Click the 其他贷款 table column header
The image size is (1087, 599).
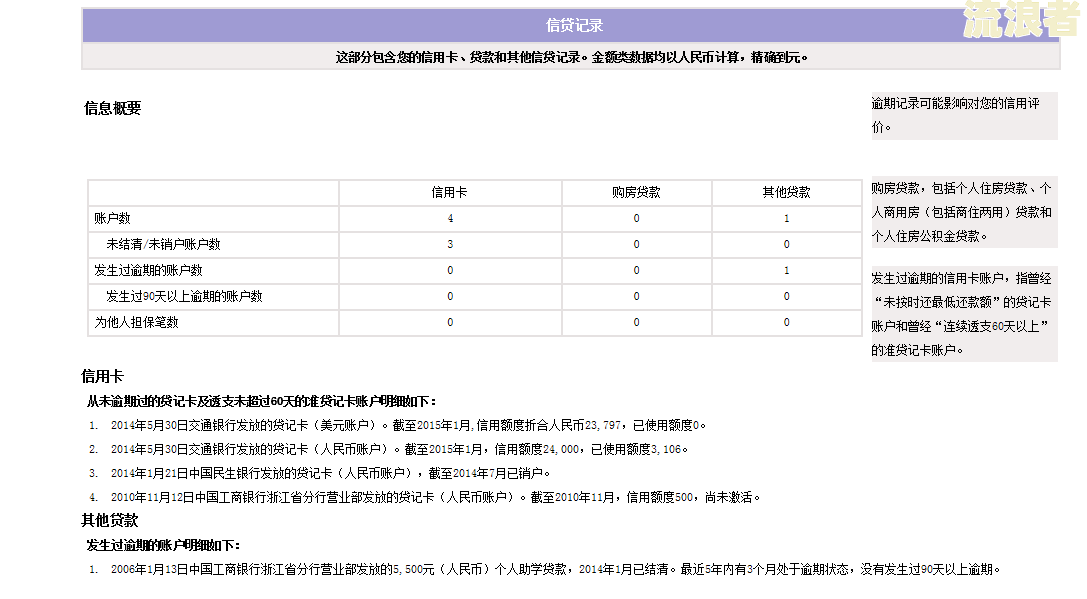click(786, 193)
